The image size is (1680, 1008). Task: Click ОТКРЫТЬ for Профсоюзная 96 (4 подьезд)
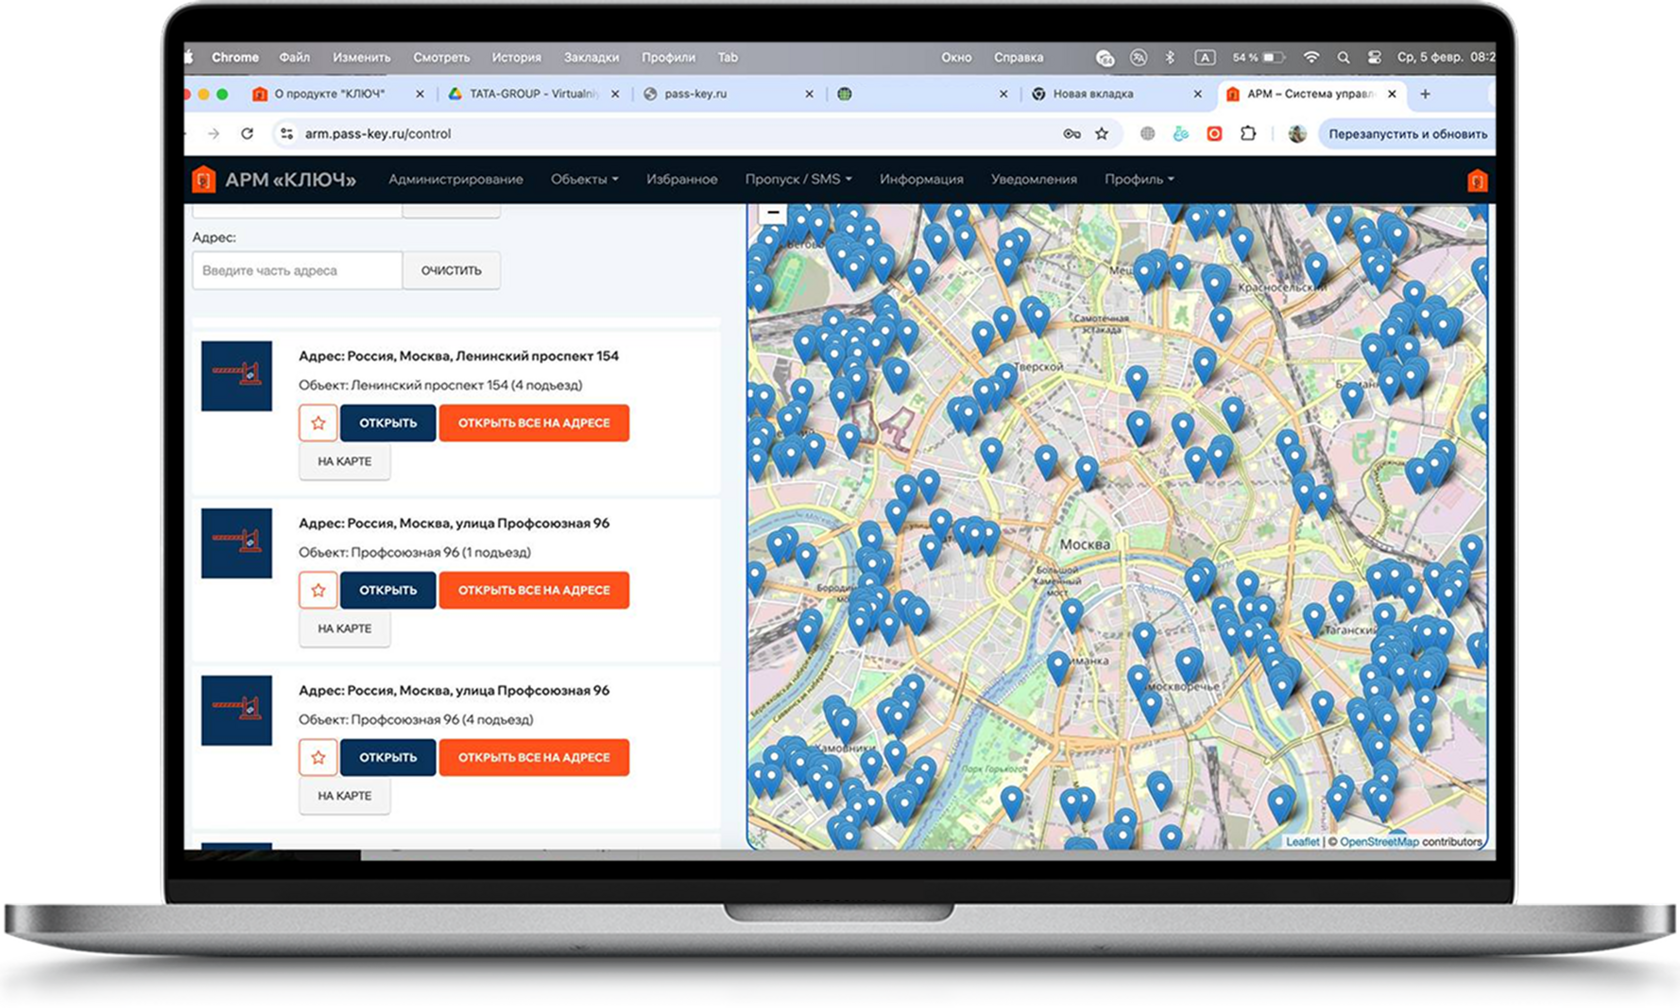[388, 757]
